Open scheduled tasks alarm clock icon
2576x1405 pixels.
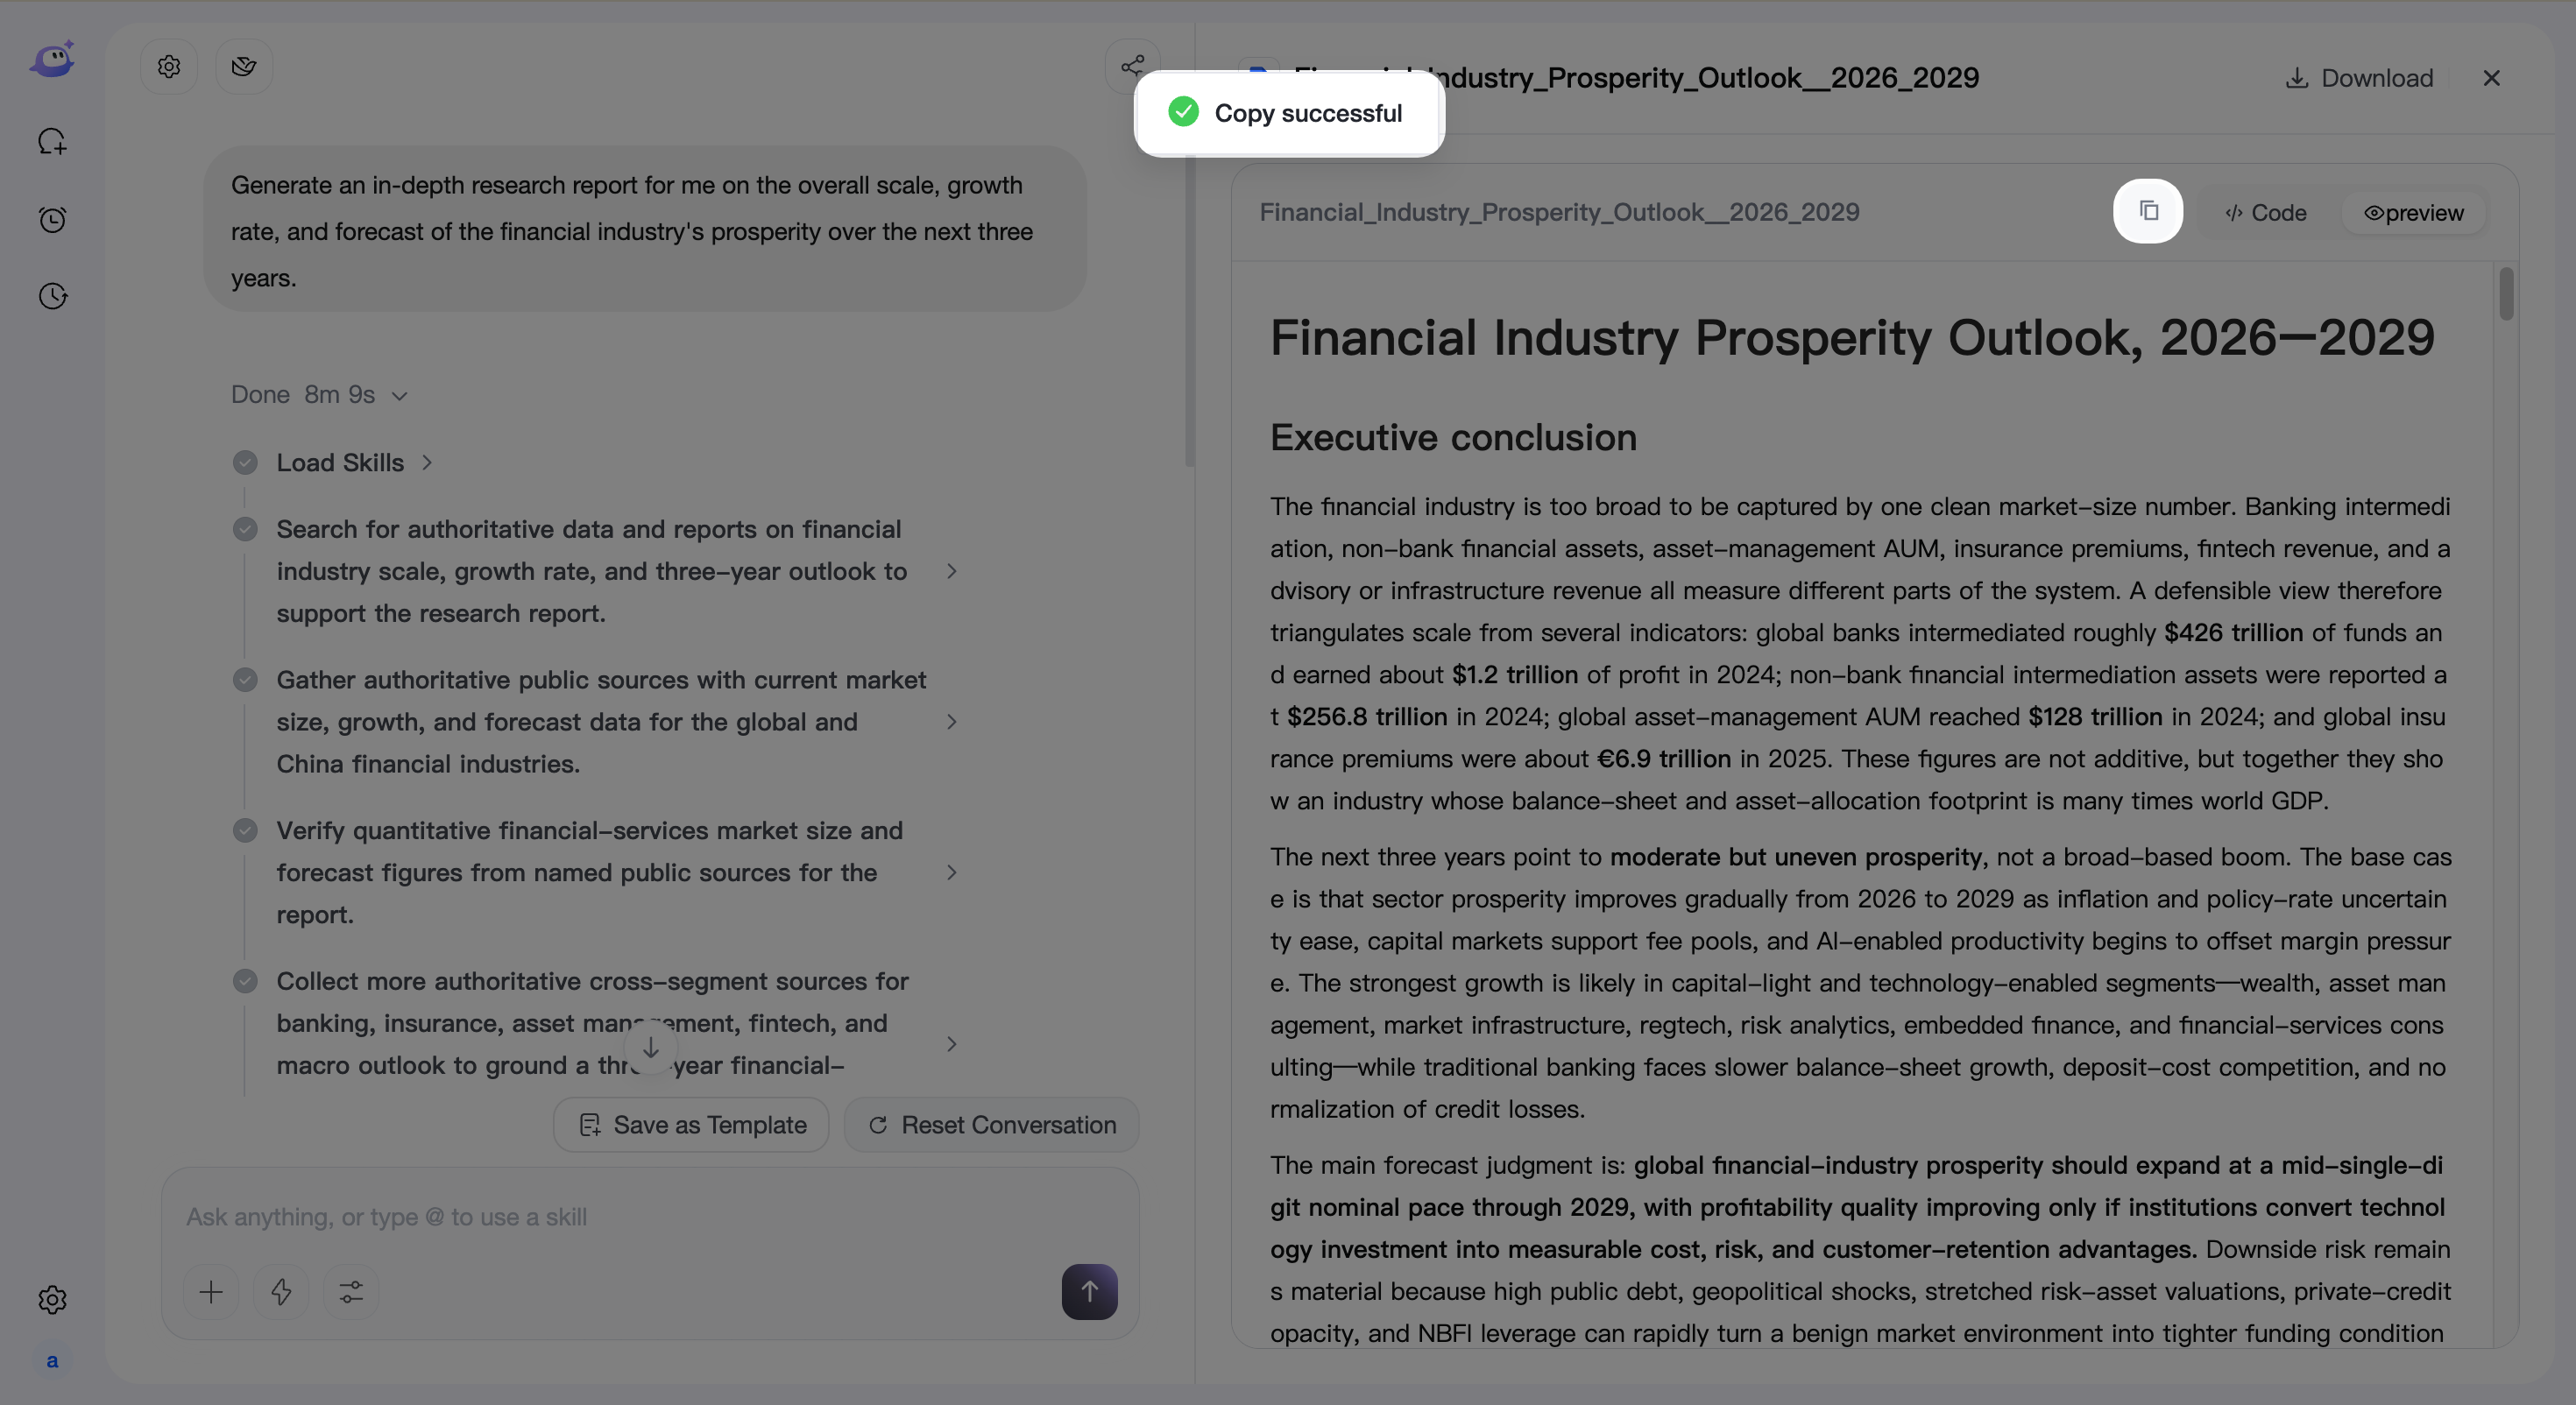point(52,219)
